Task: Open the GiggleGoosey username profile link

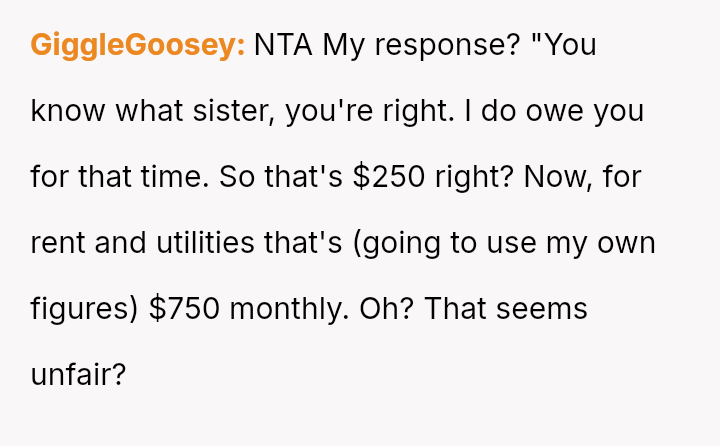Action: [138, 45]
